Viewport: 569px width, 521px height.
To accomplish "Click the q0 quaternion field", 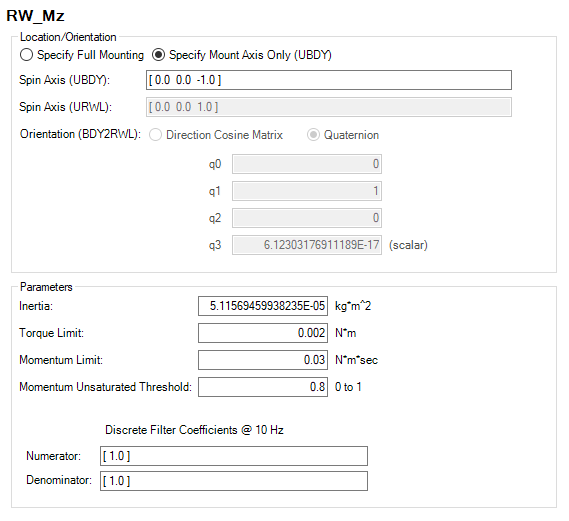I will 307,164.
